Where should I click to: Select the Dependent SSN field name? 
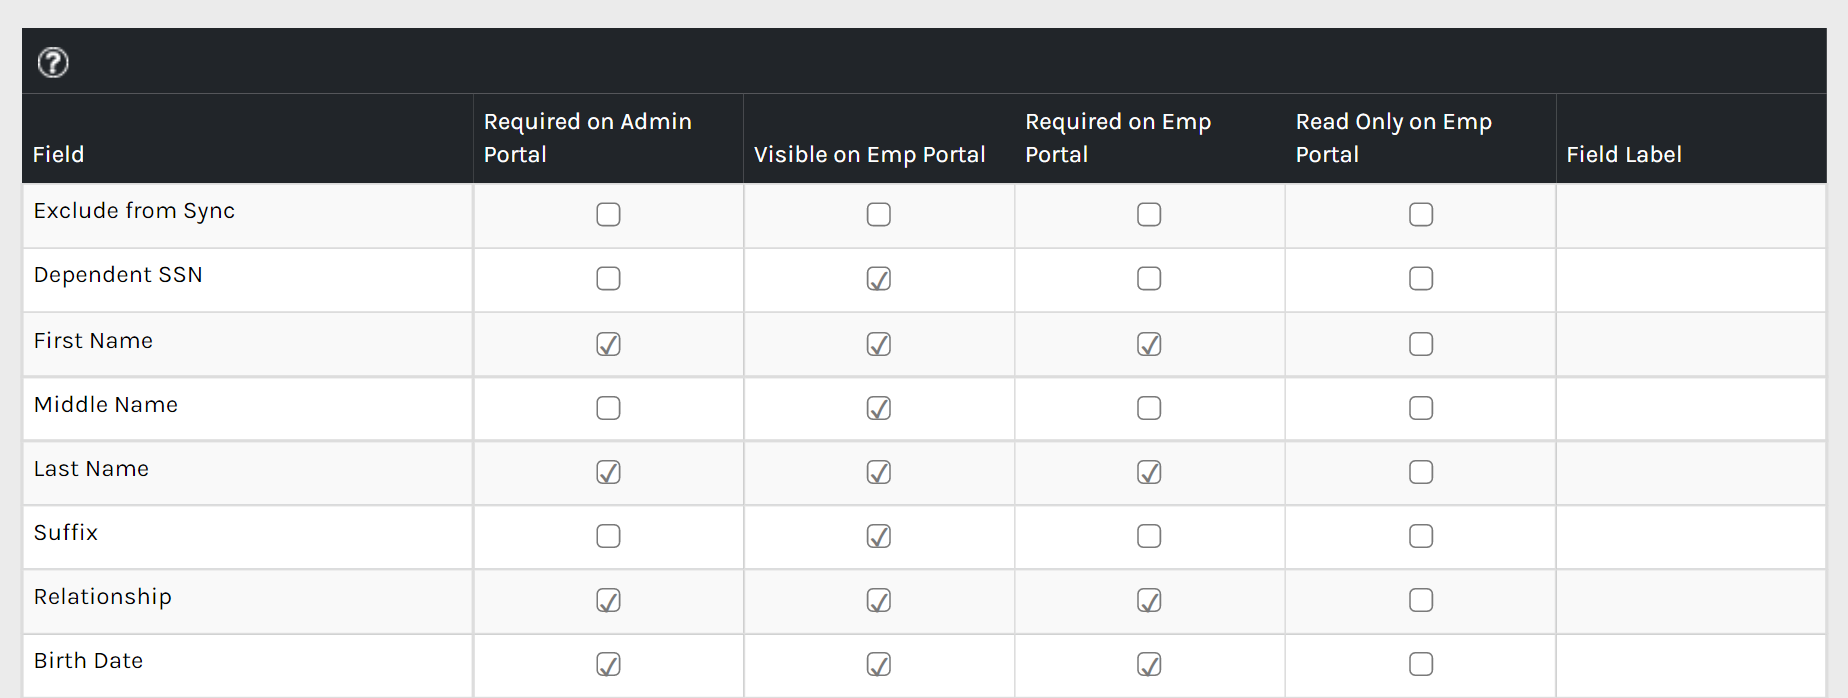(x=118, y=275)
